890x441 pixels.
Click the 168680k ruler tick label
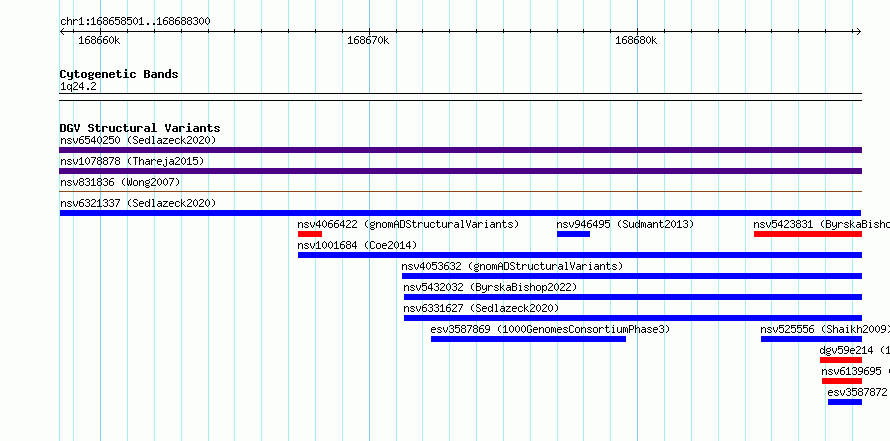click(636, 40)
